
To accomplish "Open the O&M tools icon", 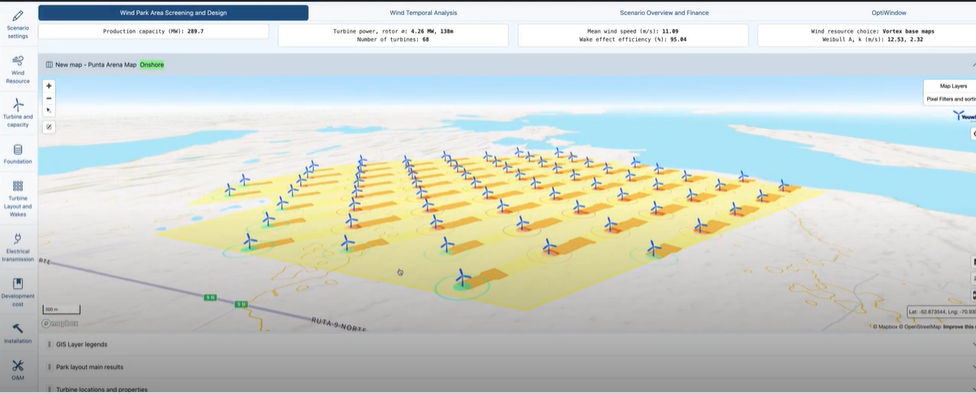I will coord(18,370).
